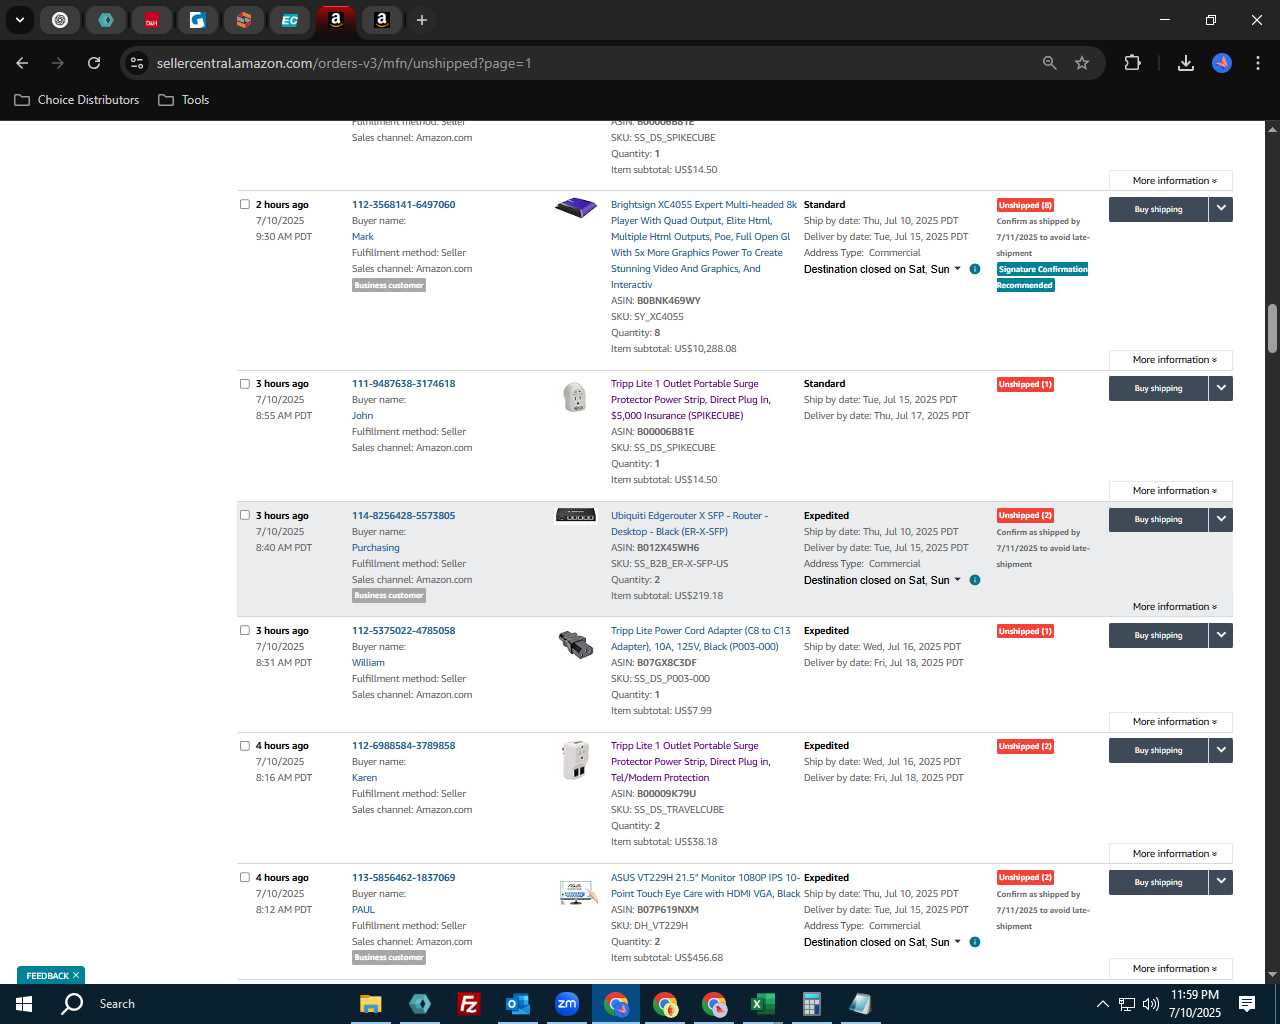The width and height of the screenshot is (1280, 1024).
Task: Open the Choice Distributors bookmark folder
Action: pos(77,100)
